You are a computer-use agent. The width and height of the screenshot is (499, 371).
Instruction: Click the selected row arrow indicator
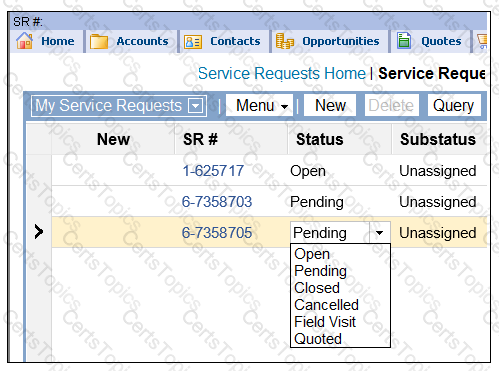point(39,231)
